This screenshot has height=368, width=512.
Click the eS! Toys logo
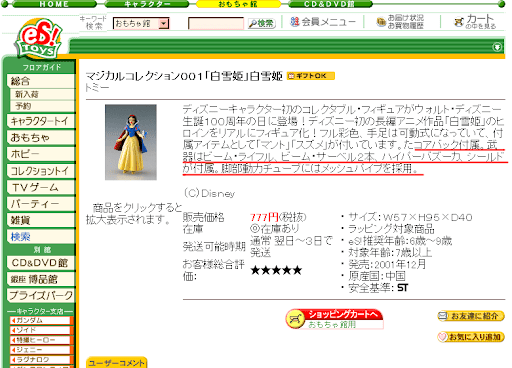(39, 38)
